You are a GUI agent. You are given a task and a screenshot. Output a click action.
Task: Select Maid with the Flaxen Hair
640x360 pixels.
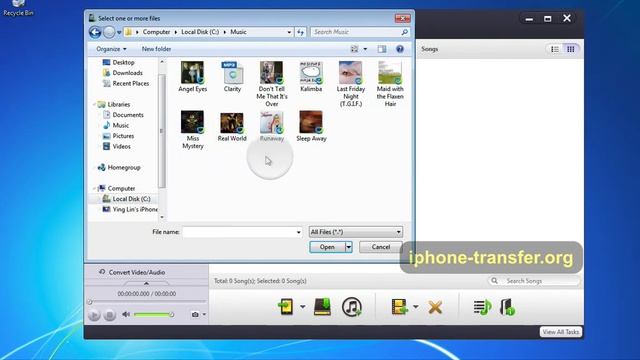click(x=390, y=84)
